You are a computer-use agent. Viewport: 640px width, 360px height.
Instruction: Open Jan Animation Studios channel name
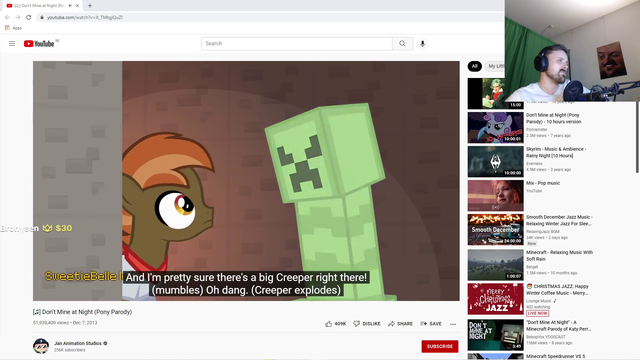coord(78,343)
